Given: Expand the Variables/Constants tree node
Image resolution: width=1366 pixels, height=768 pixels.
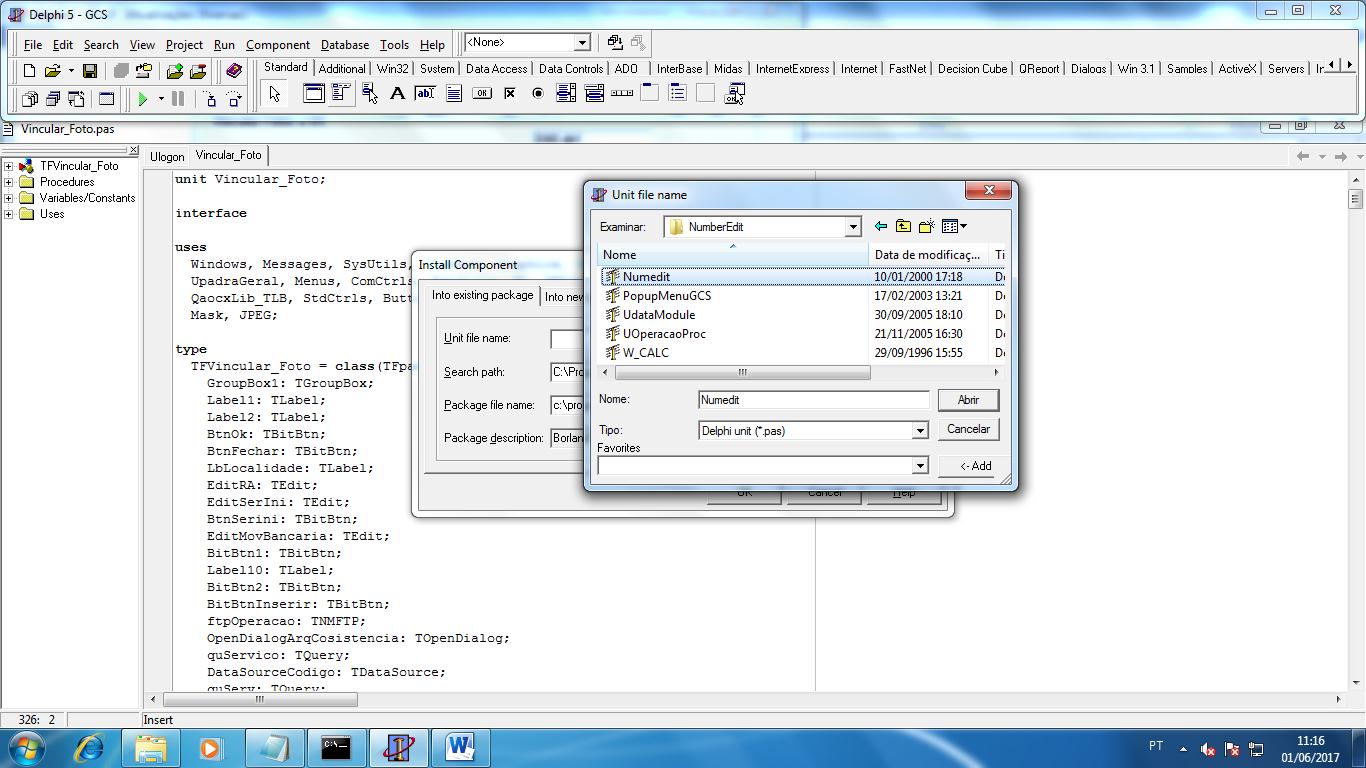Looking at the screenshot, I should click(8, 198).
